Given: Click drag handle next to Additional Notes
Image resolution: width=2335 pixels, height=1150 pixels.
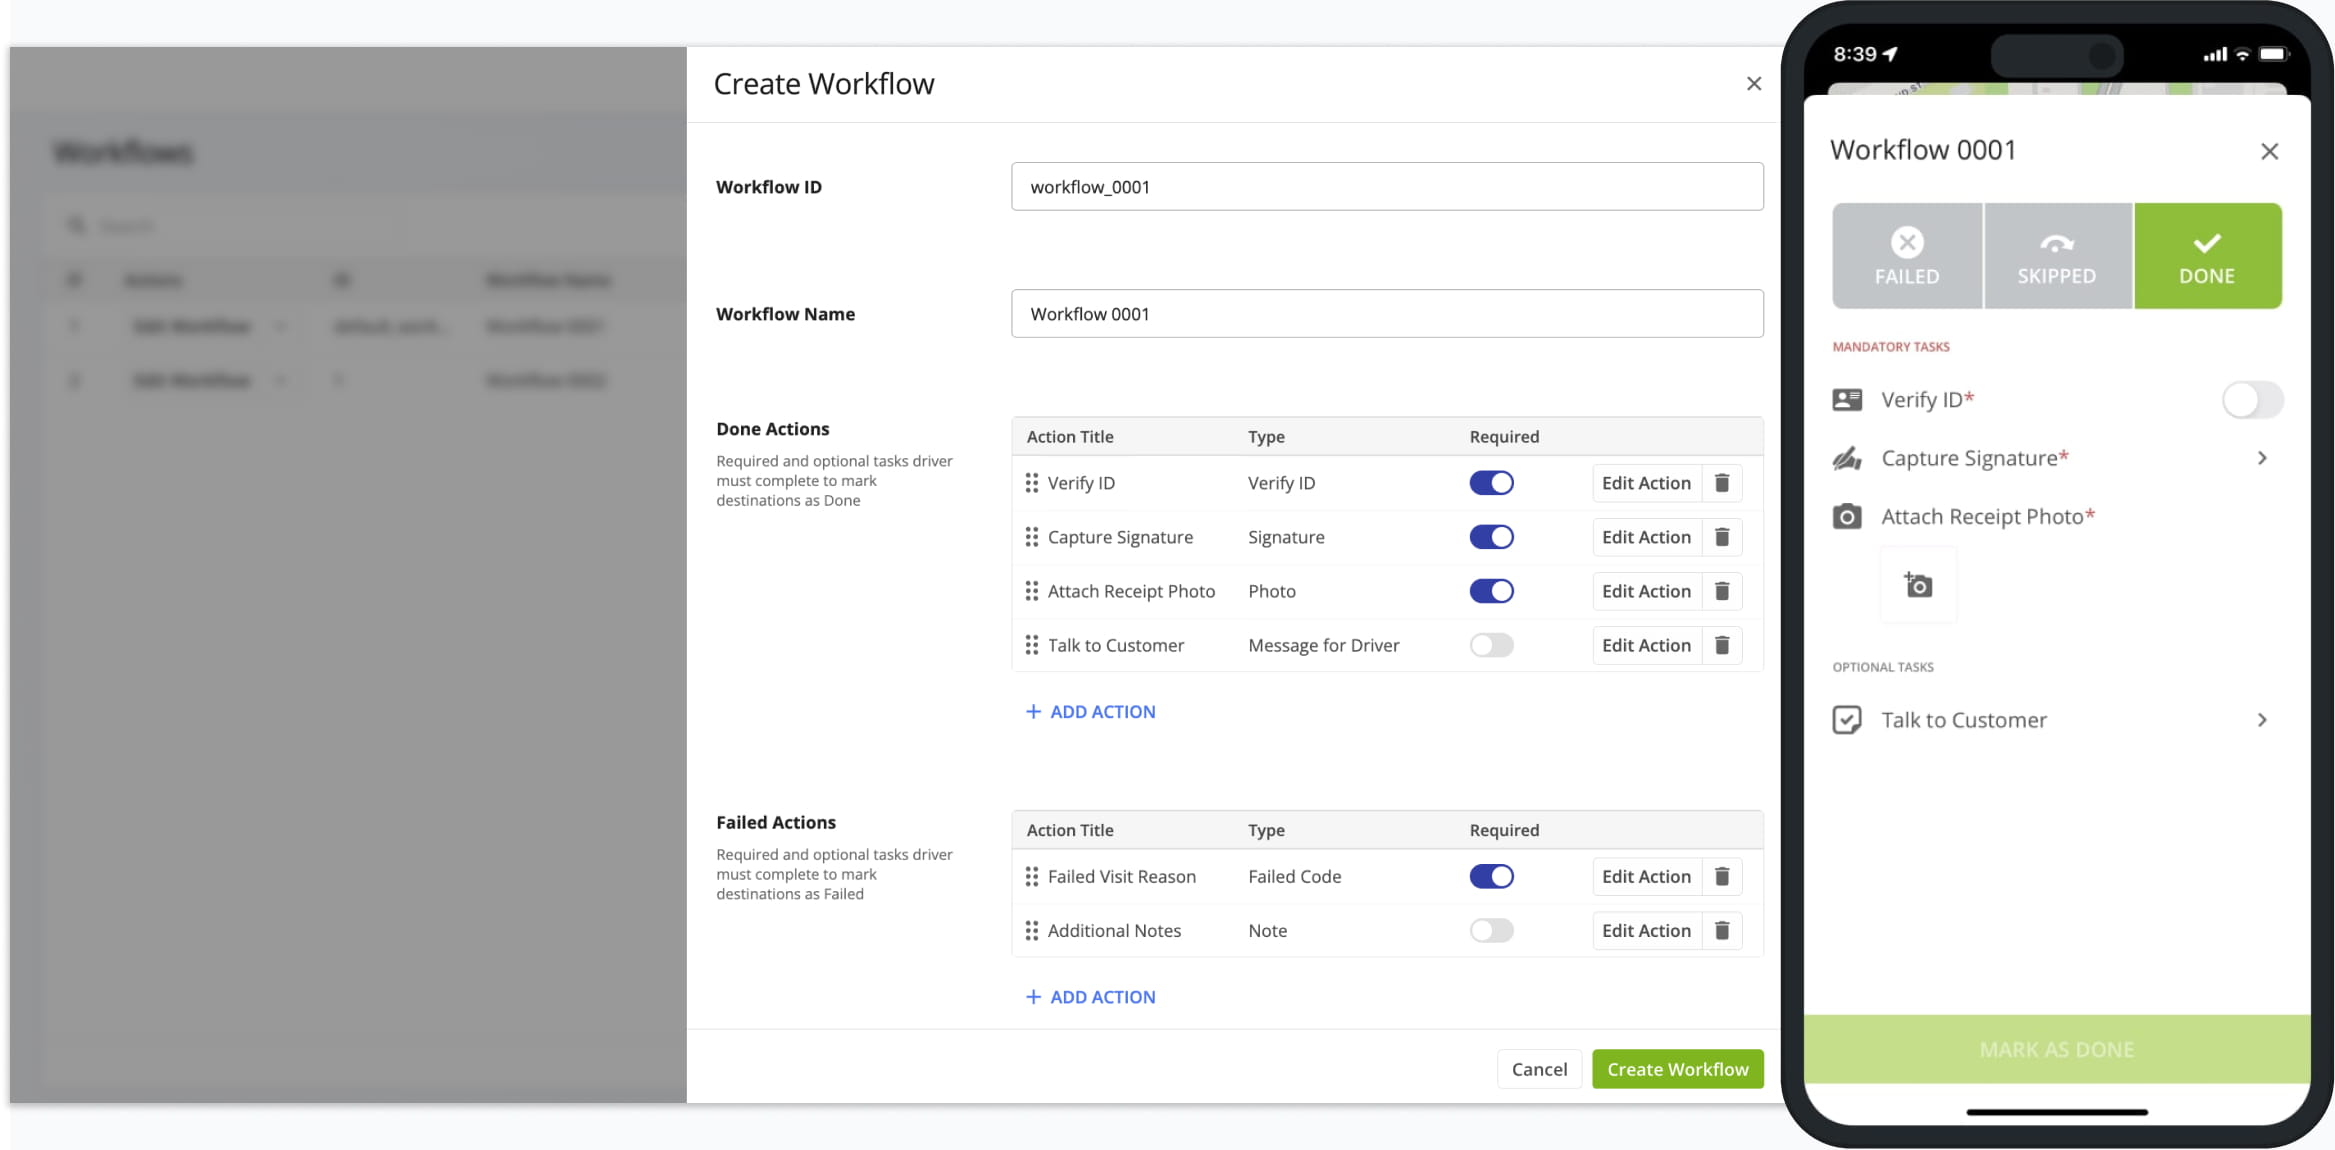Looking at the screenshot, I should coord(1031,931).
